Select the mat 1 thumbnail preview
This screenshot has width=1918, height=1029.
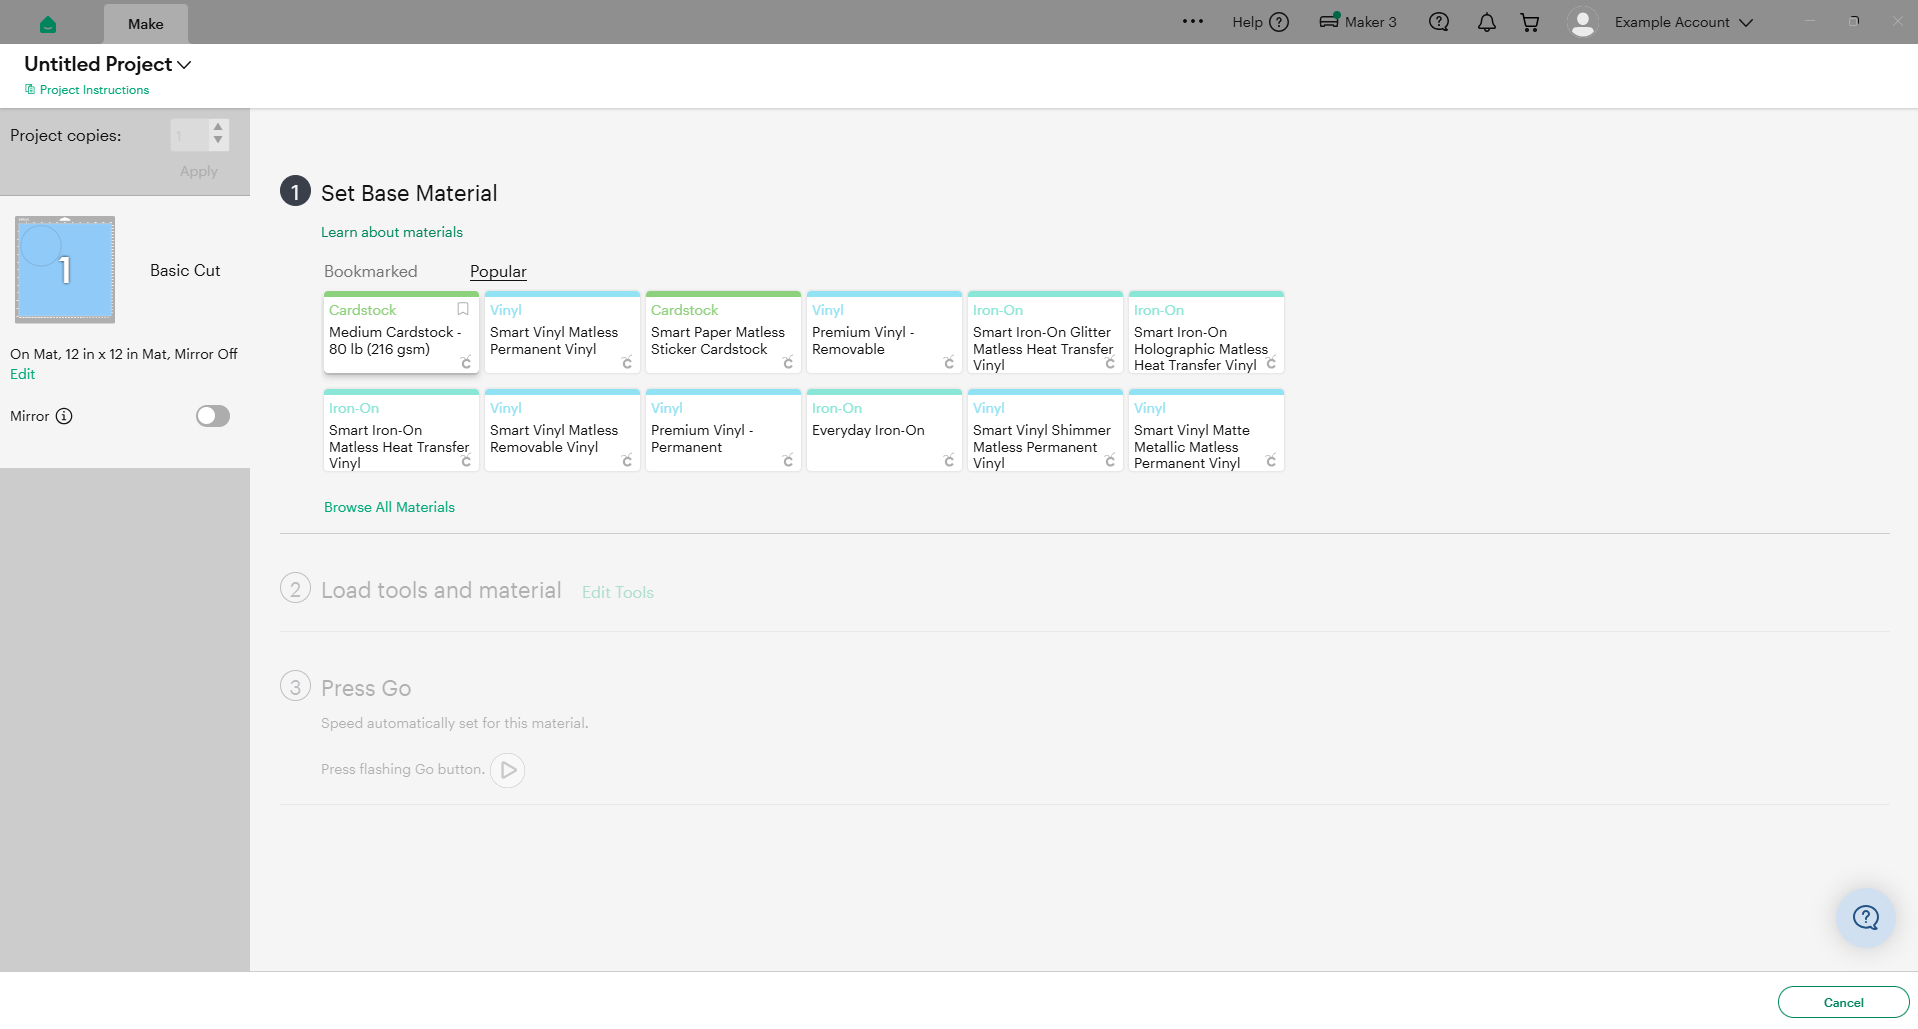65,269
